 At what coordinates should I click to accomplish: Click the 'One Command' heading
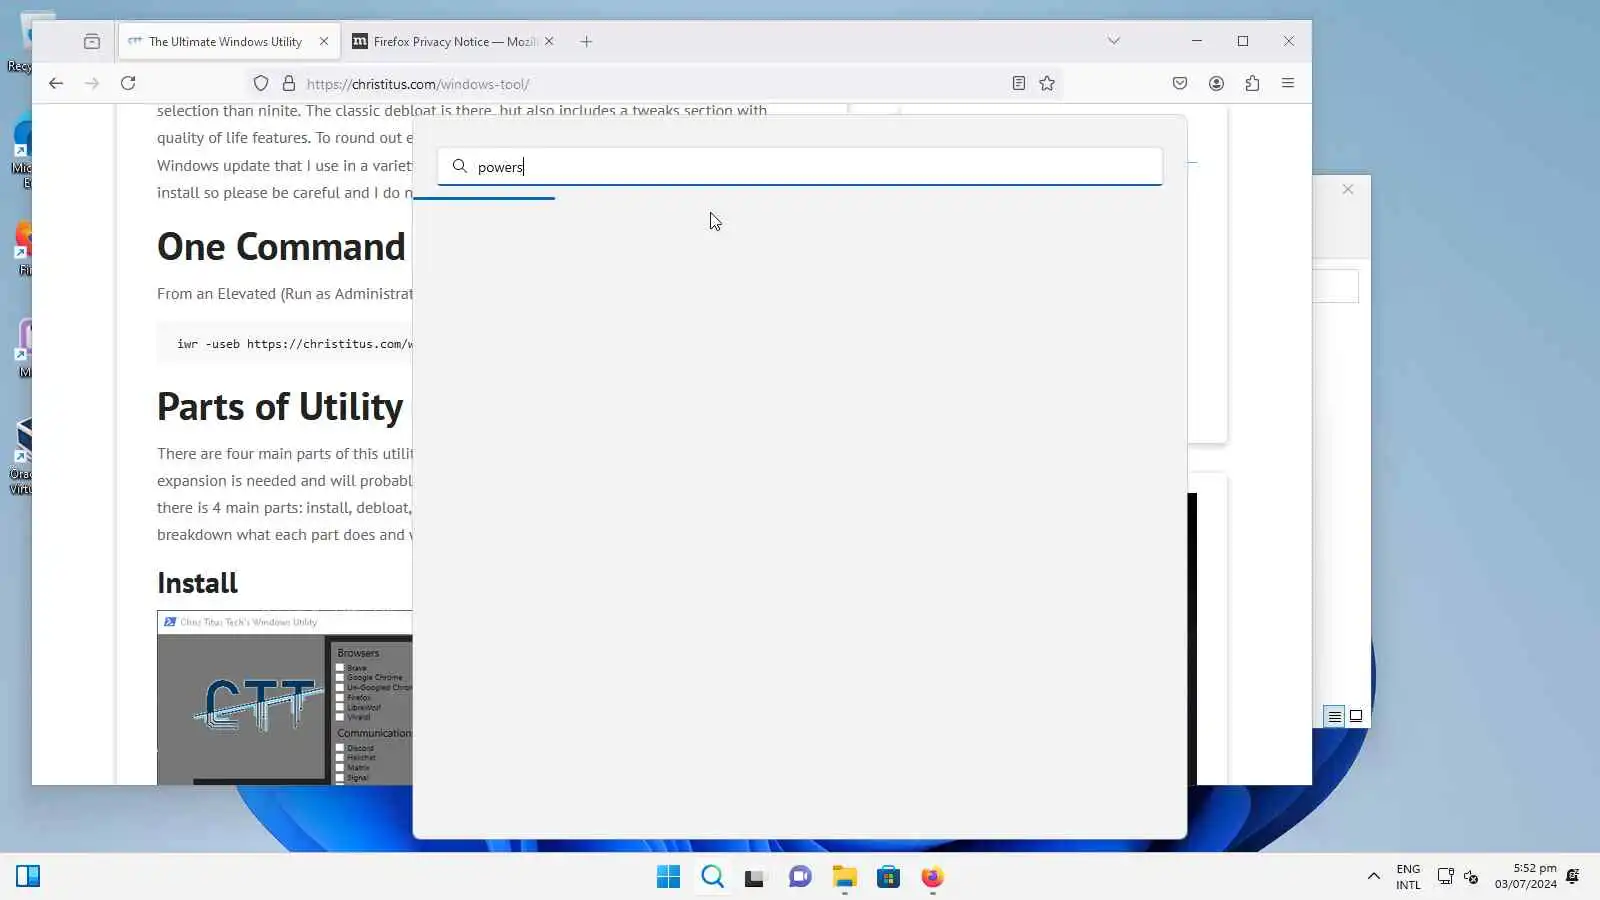[281, 247]
